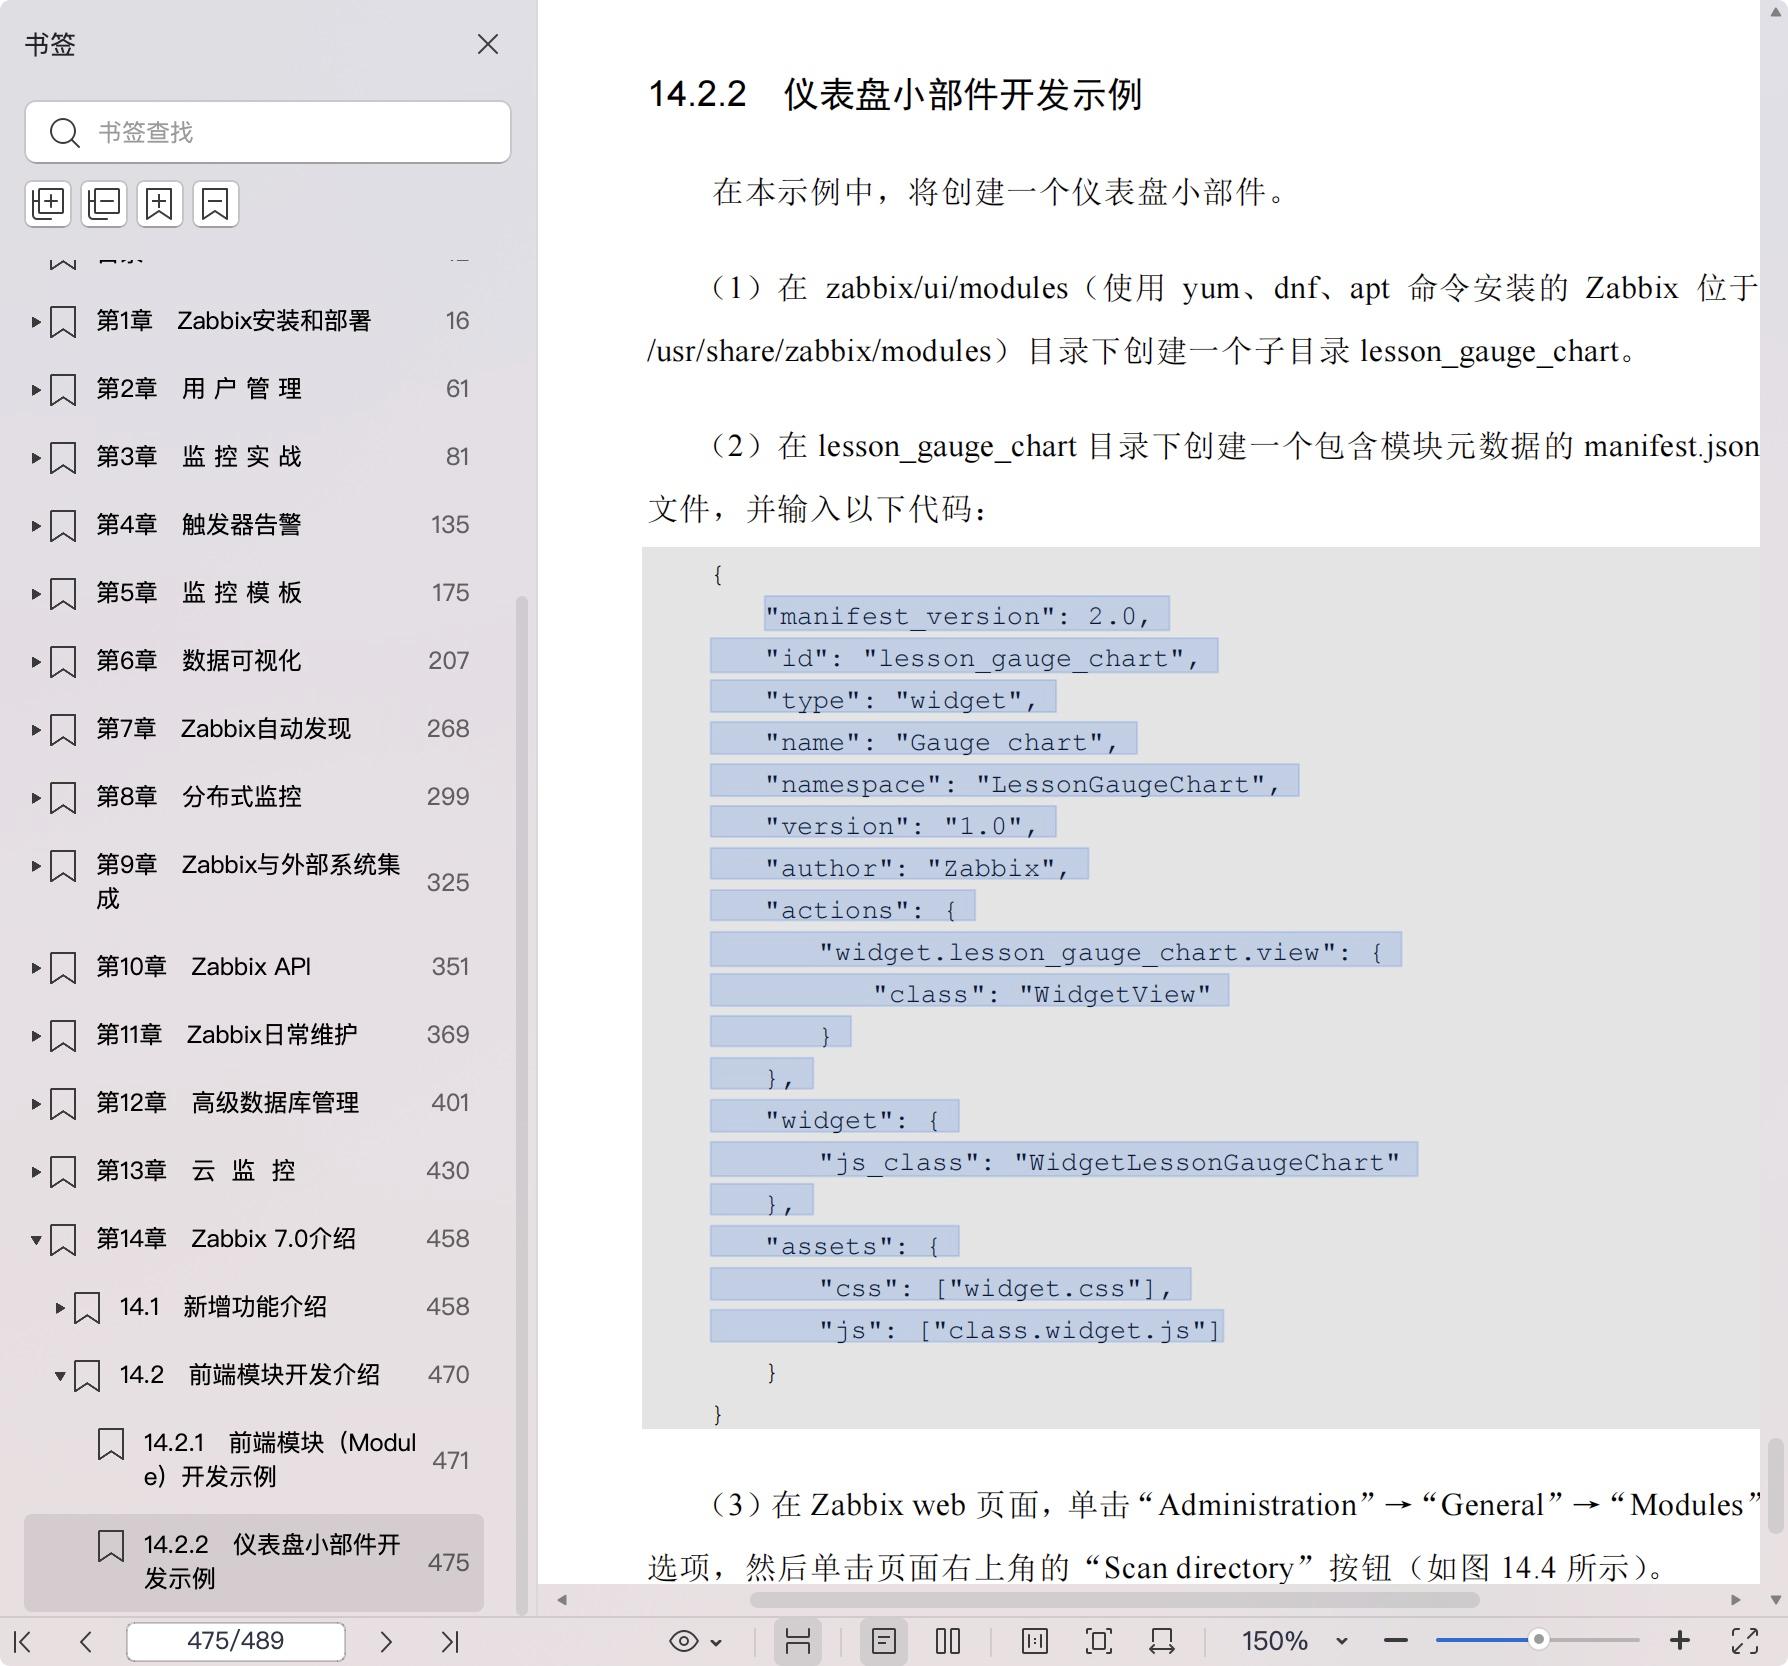Expand all bookmarks icon
The image size is (1788, 1666).
tap(49, 204)
